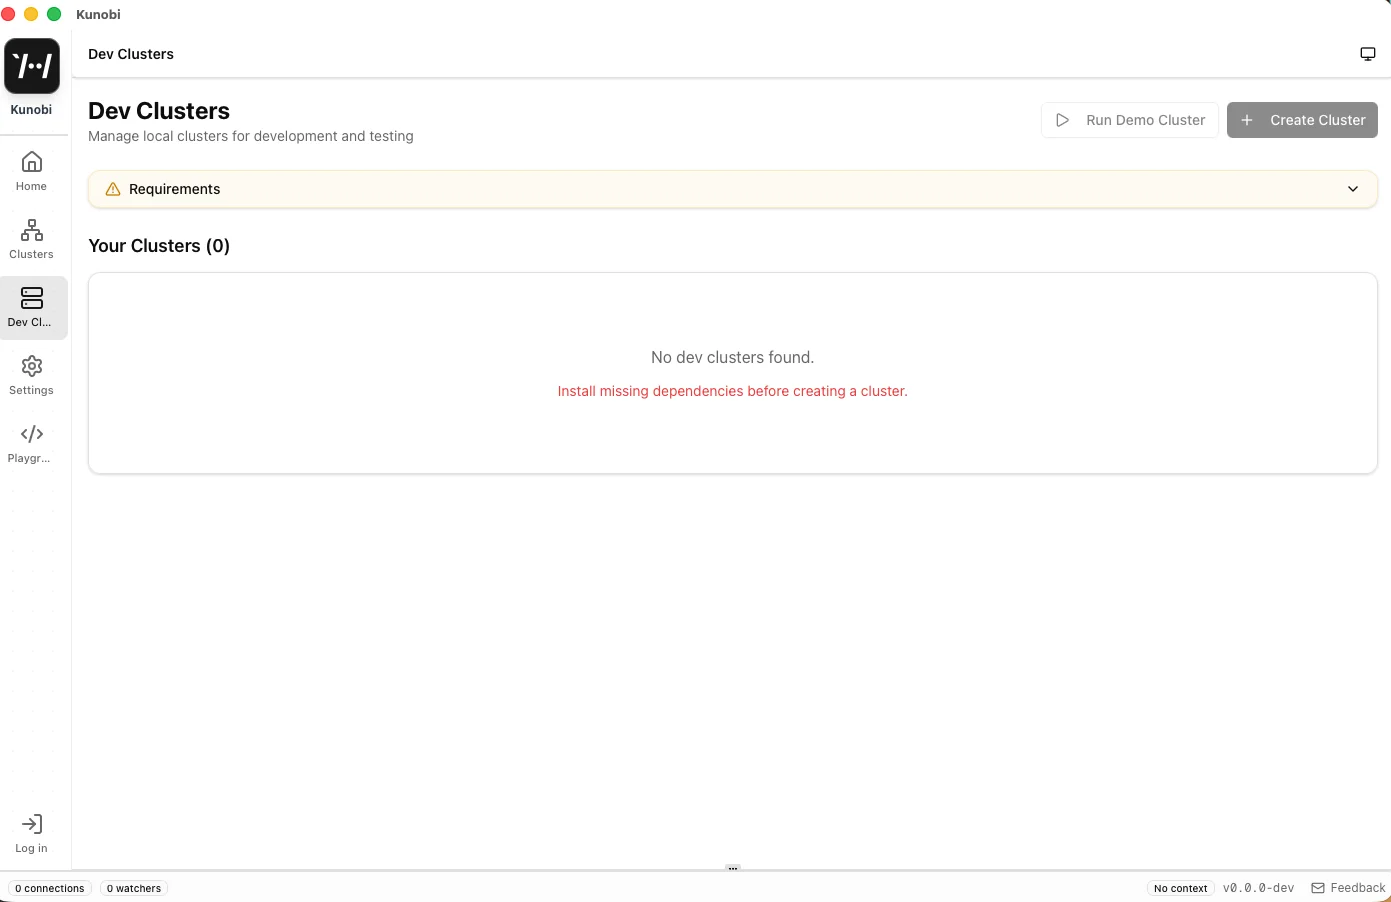Click the monitor icon in the top bar
The image size is (1391, 902).
(x=1368, y=53)
